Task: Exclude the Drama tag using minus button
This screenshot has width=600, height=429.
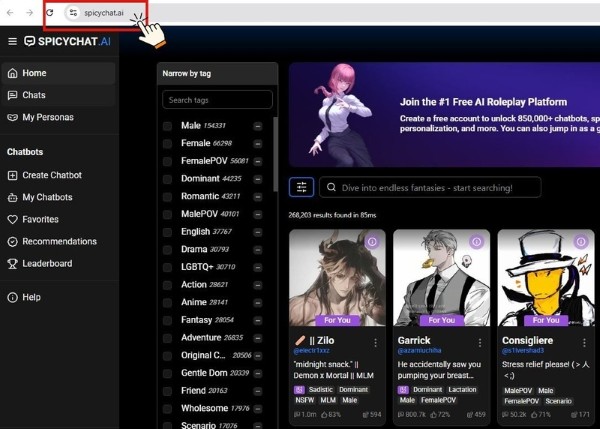Action: 258,249
